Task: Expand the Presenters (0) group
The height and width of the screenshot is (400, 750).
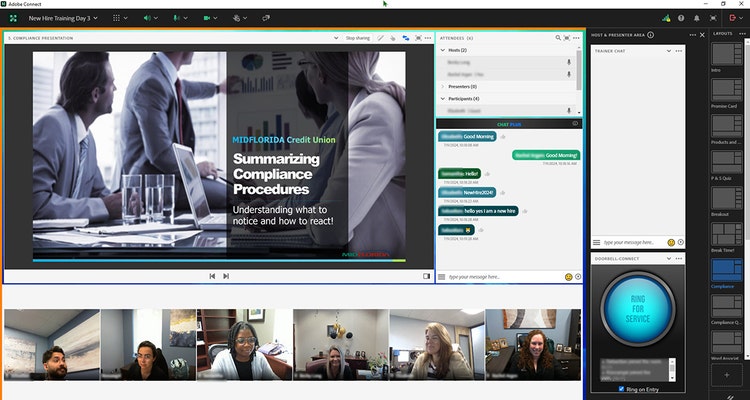Action: (442, 87)
